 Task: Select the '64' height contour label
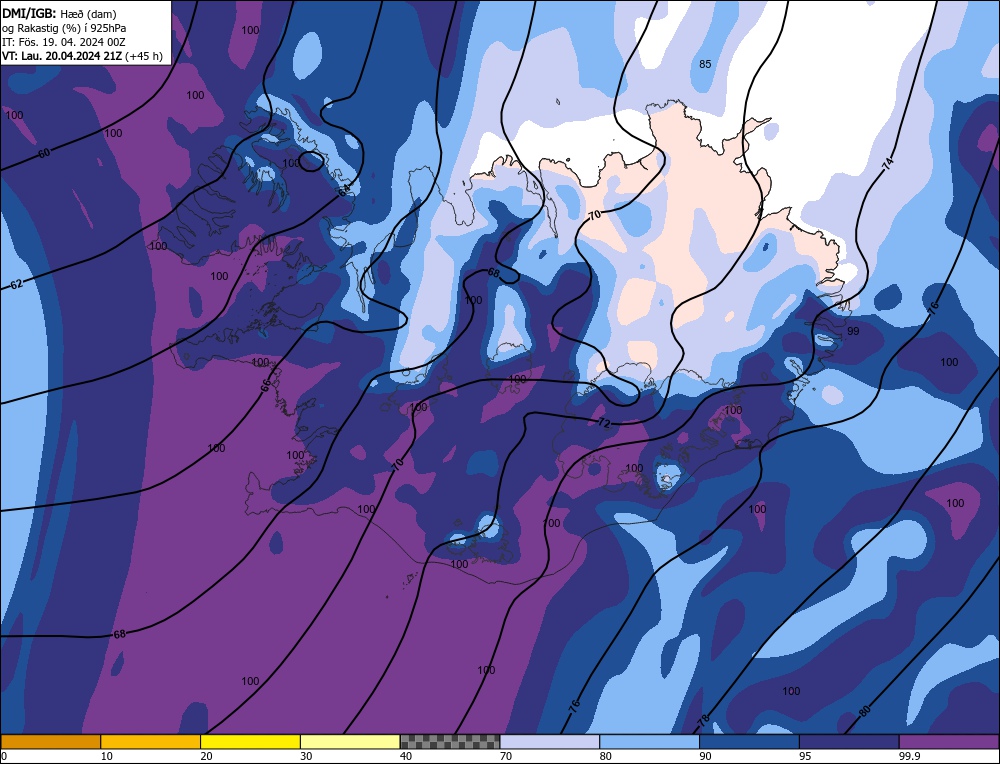344,190
